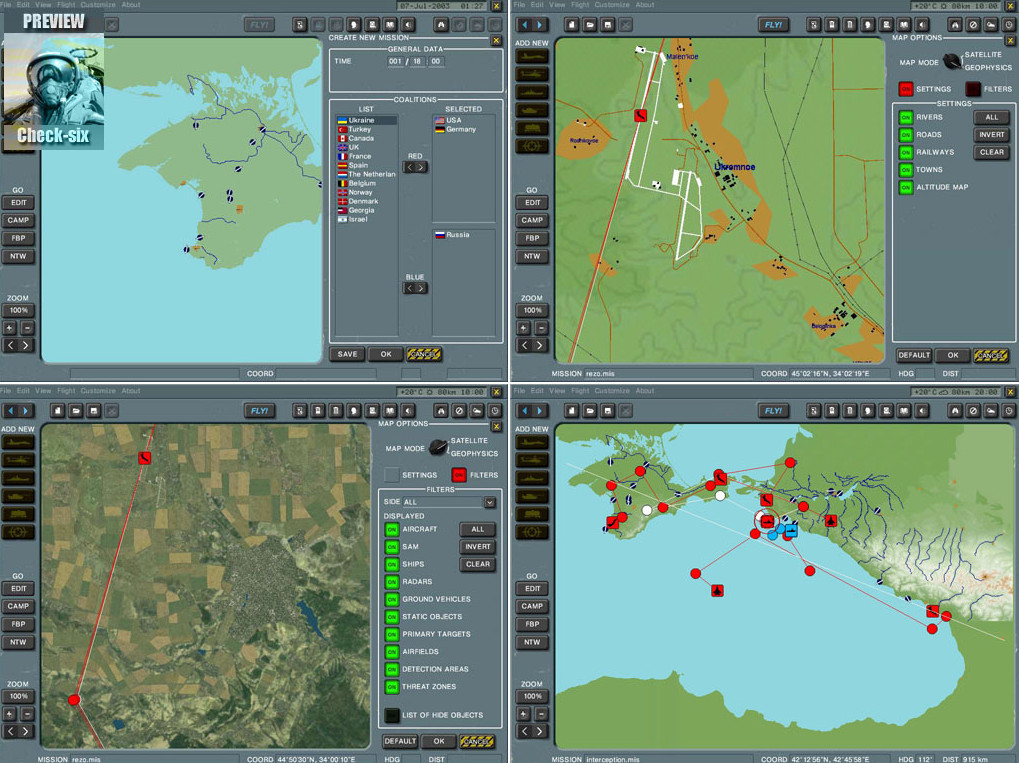
Task: Disable AIRCRAFT display filter
Action: 392,529
